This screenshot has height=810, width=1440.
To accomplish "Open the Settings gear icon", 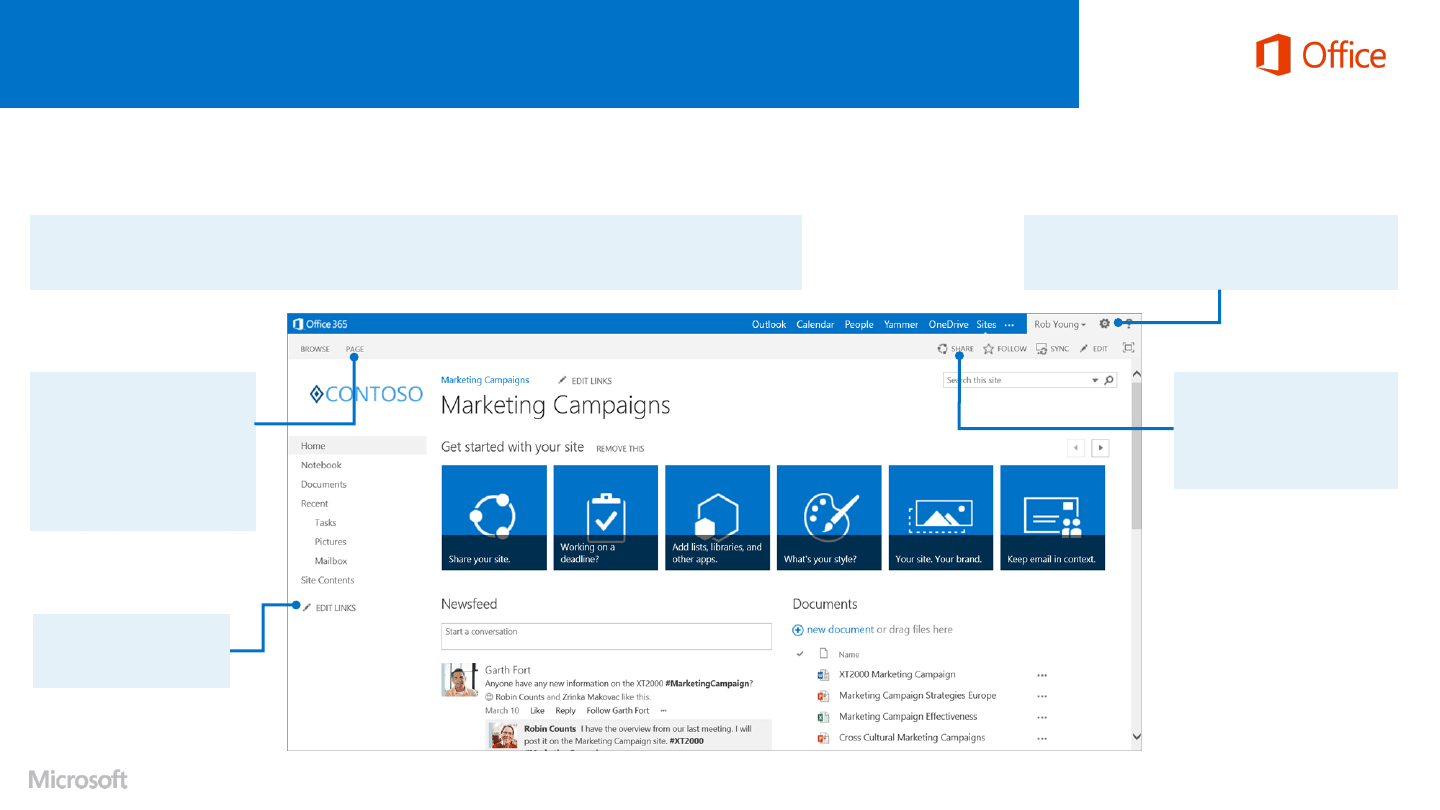I will (1104, 324).
